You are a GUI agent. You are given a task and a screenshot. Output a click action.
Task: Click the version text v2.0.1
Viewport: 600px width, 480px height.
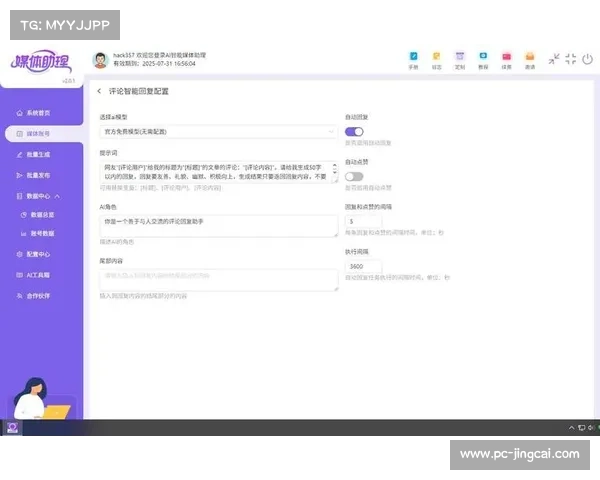pyautogui.click(x=68, y=81)
